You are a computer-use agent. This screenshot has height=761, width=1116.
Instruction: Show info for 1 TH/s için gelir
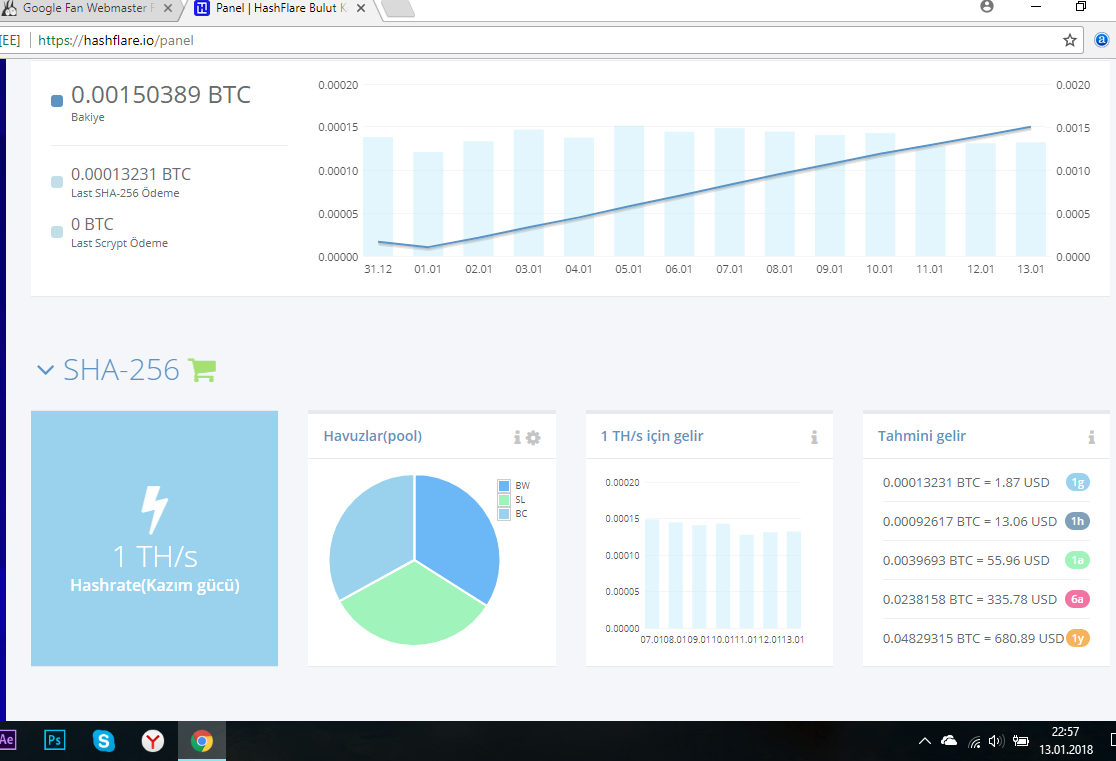click(x=814, y=437)
